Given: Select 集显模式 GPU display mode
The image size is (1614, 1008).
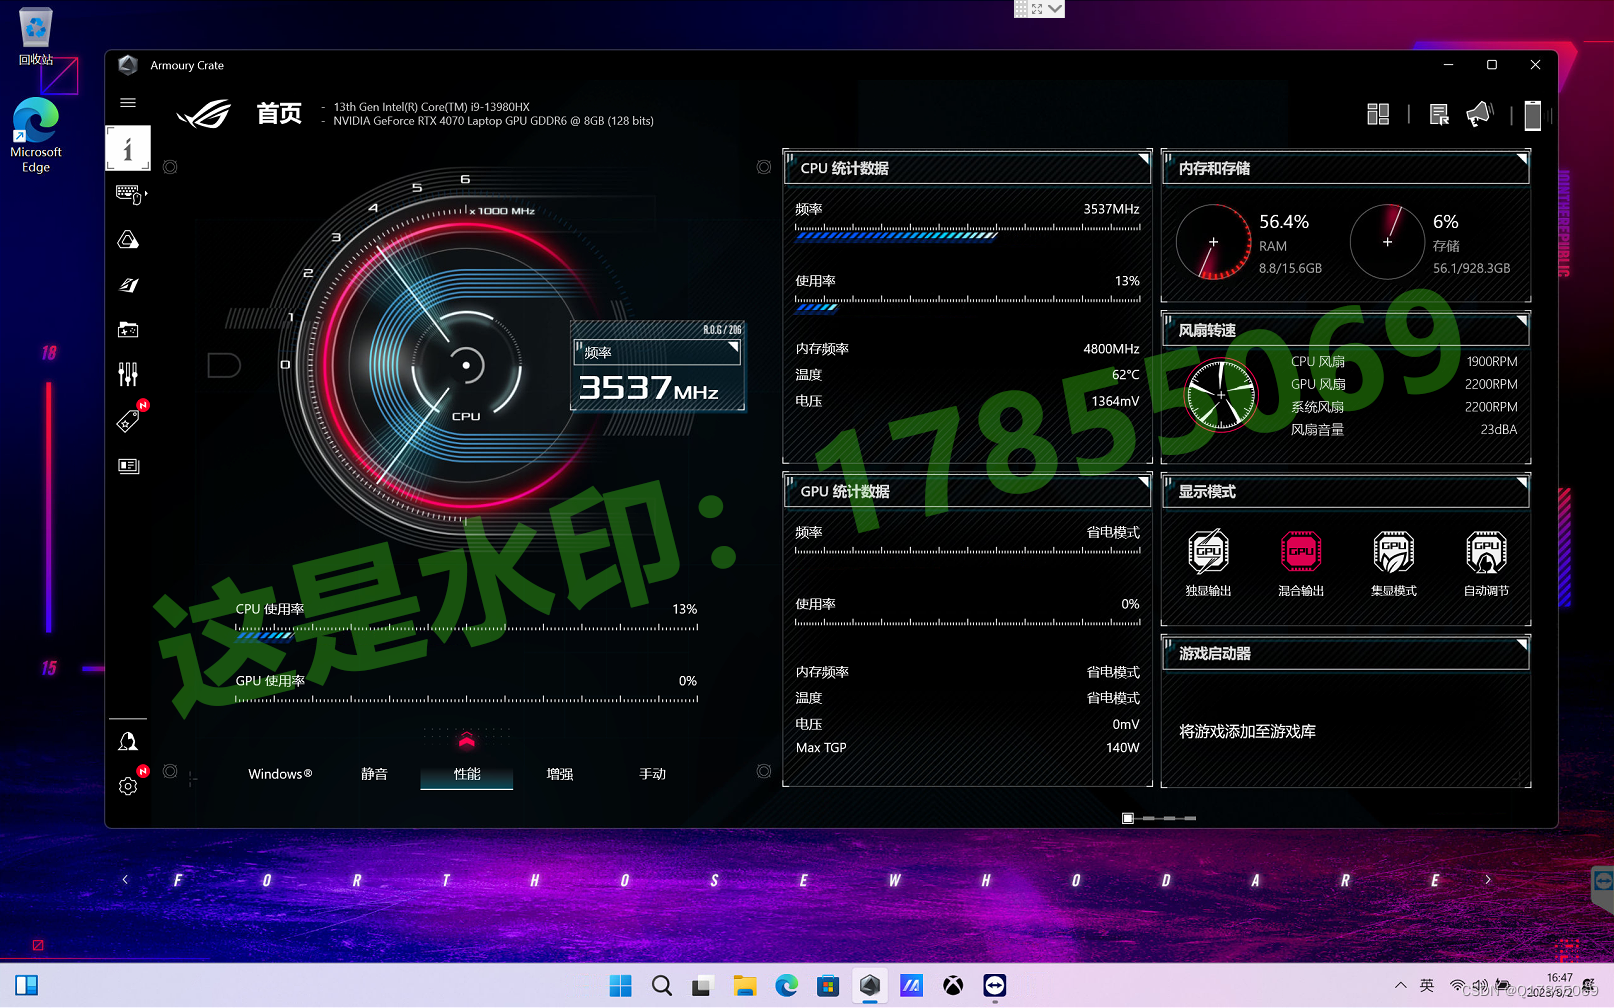Looking at the screenshot, I should tap(1394, 563).
